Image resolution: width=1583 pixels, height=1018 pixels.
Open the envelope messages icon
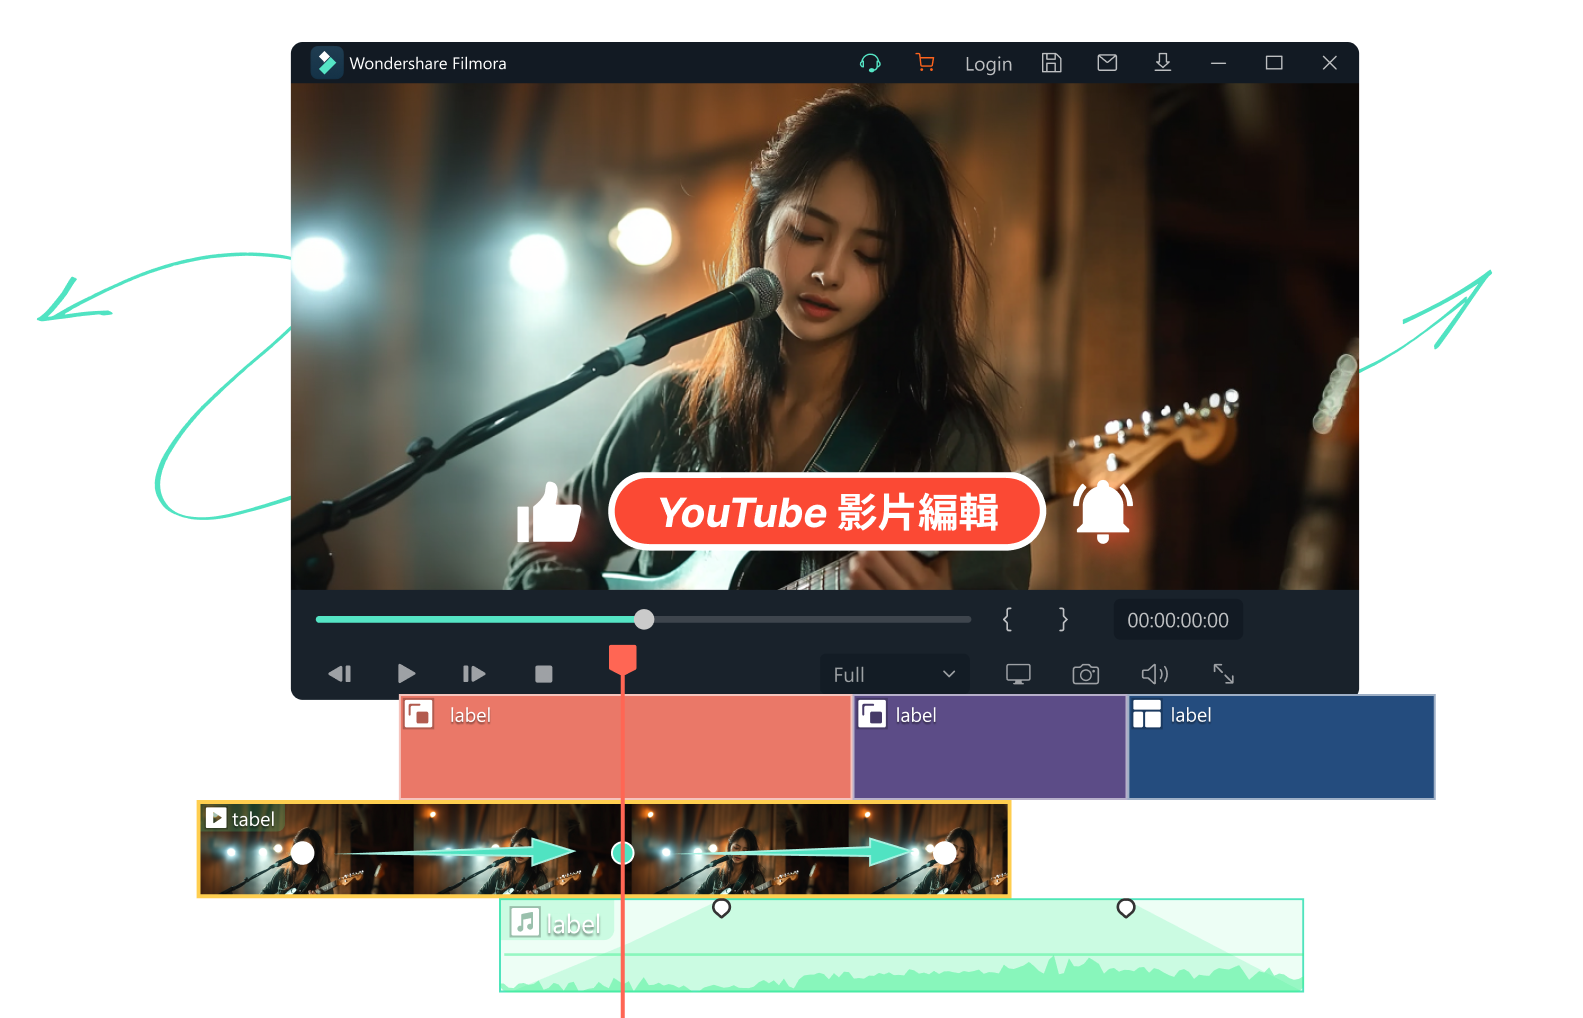tap(1107, 63)
